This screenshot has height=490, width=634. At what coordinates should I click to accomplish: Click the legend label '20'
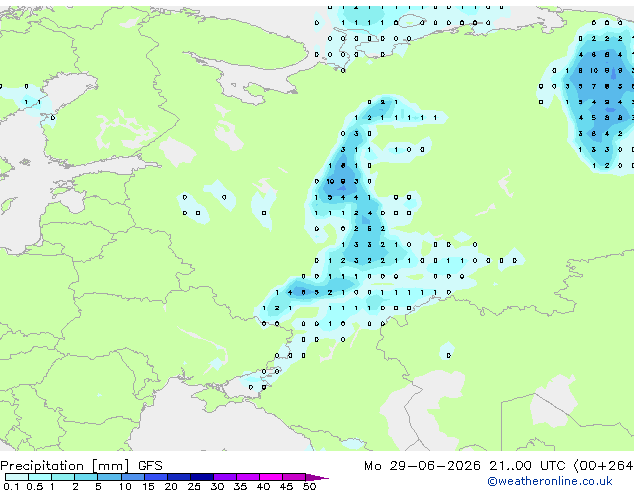click(x=171, y=486)
